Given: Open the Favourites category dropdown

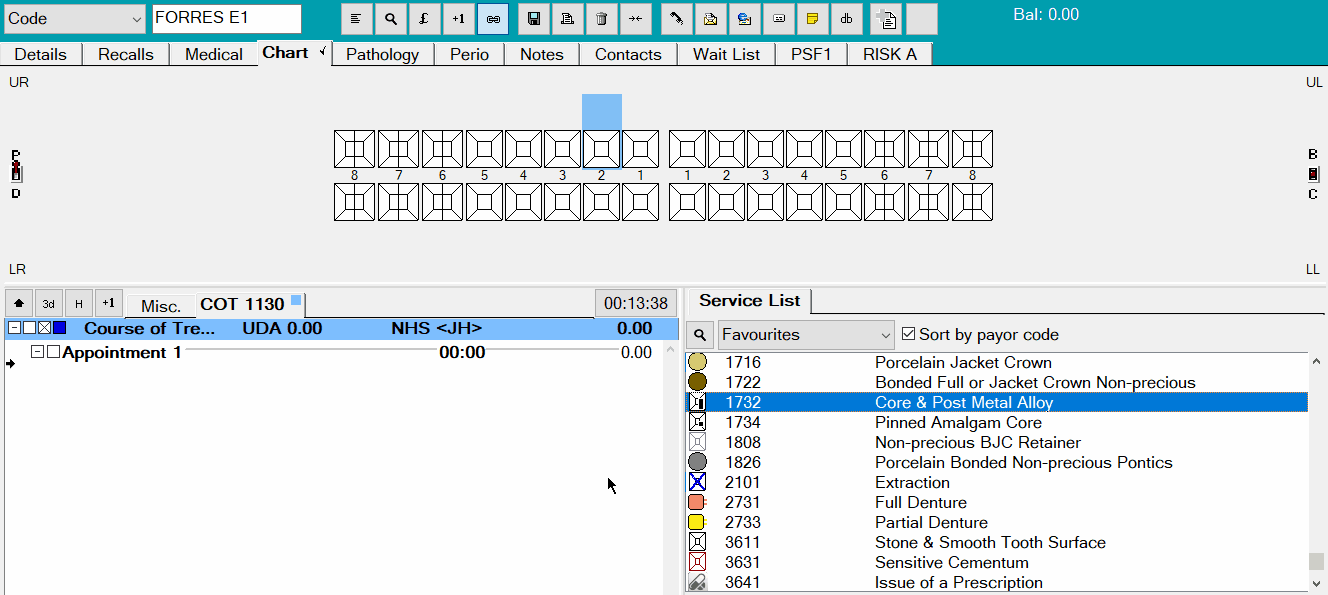Looking at the screenshot, I should pos(885,335).
